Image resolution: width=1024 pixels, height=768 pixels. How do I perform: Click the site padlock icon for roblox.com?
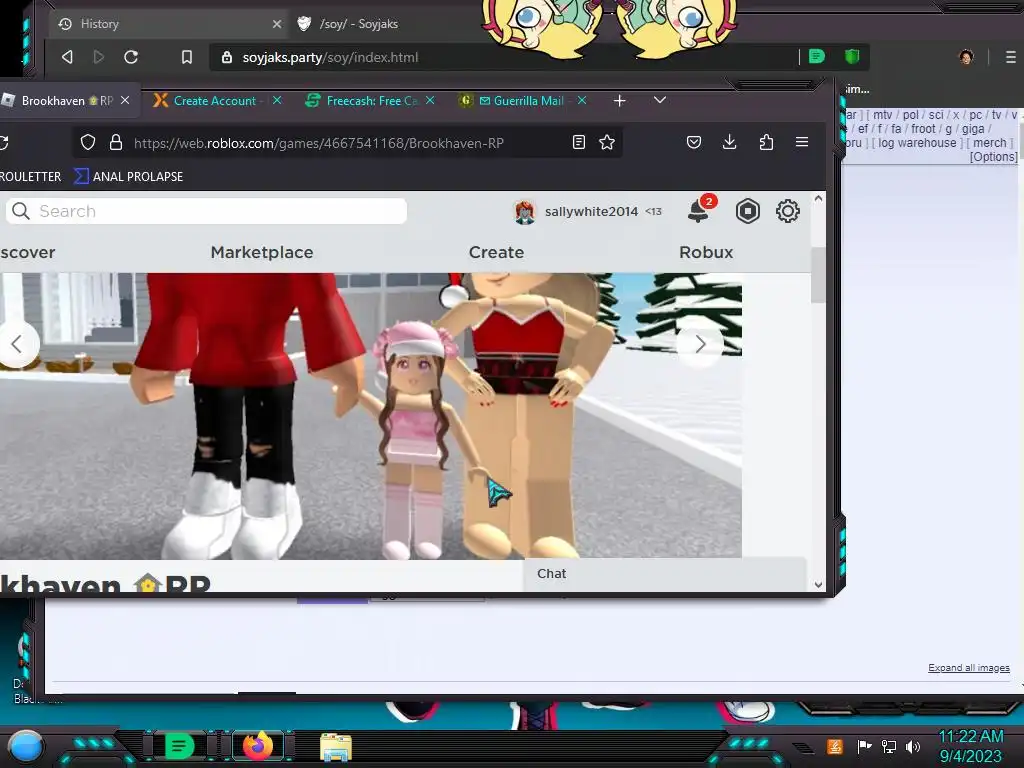click(x=116, y=142)
